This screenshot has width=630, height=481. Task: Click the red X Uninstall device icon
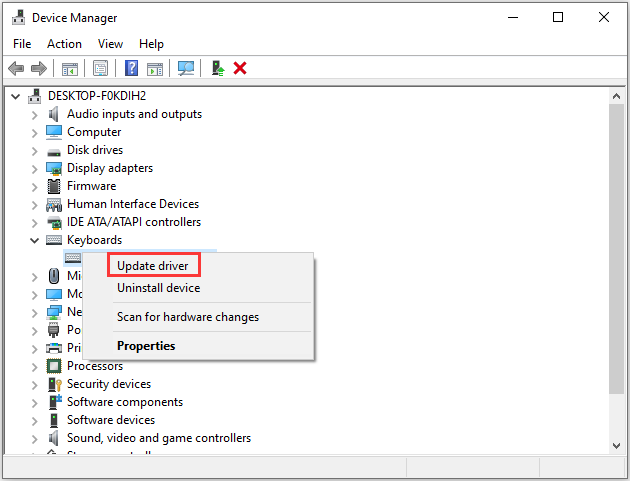point(240,68)
